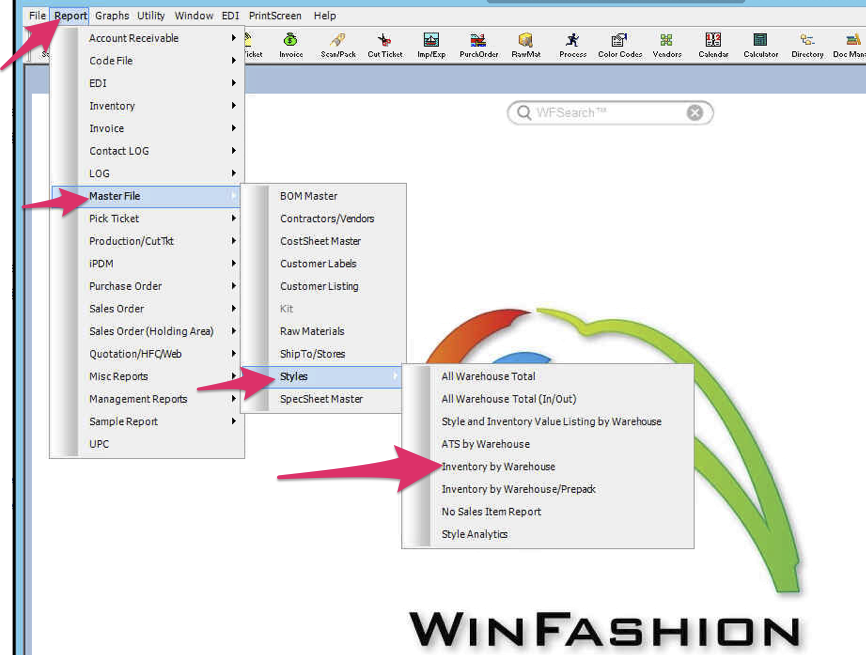Expand Misc Reports submenu

[x=147, y=377]
